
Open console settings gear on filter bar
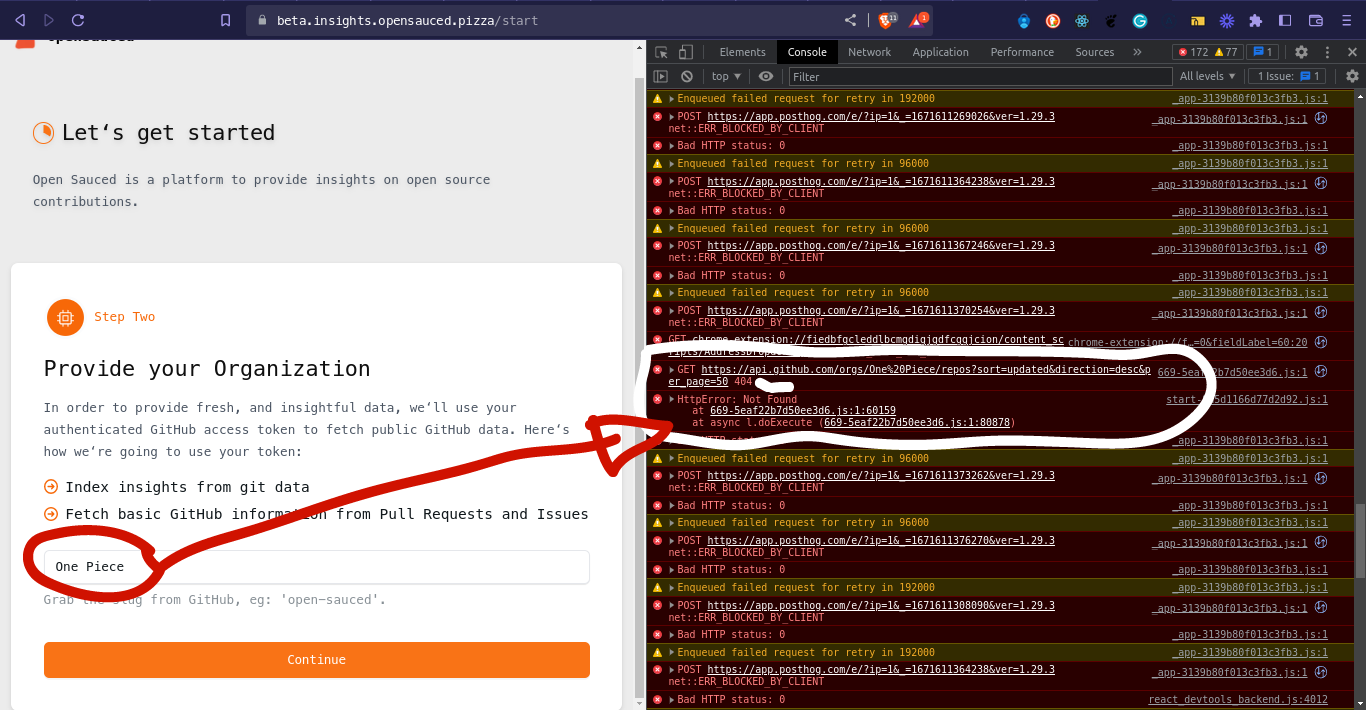coord(1353,76)
